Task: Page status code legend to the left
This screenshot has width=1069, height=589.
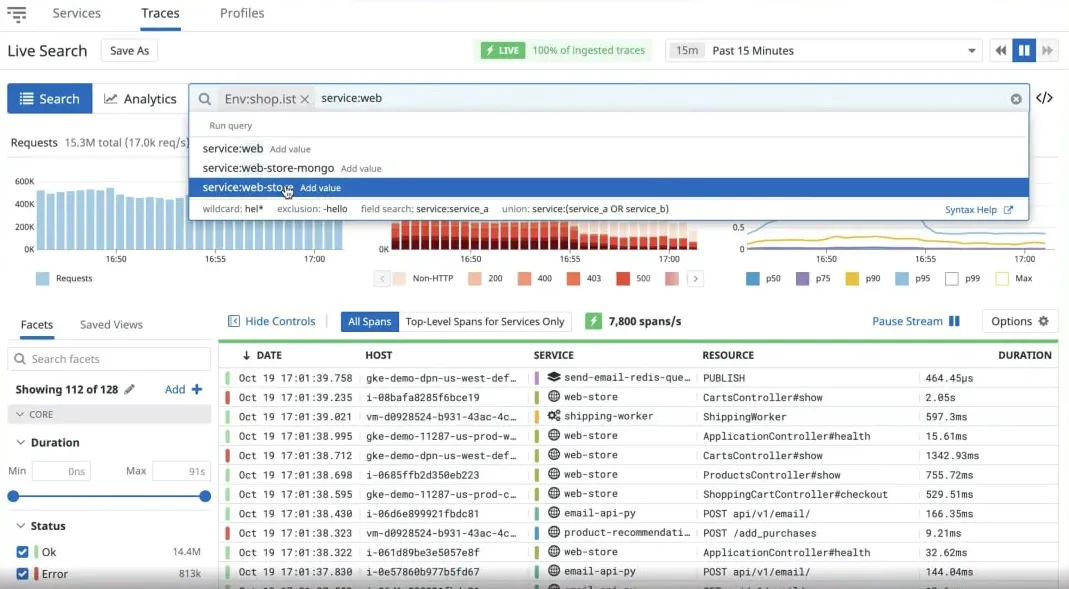Action: [382, 278]
